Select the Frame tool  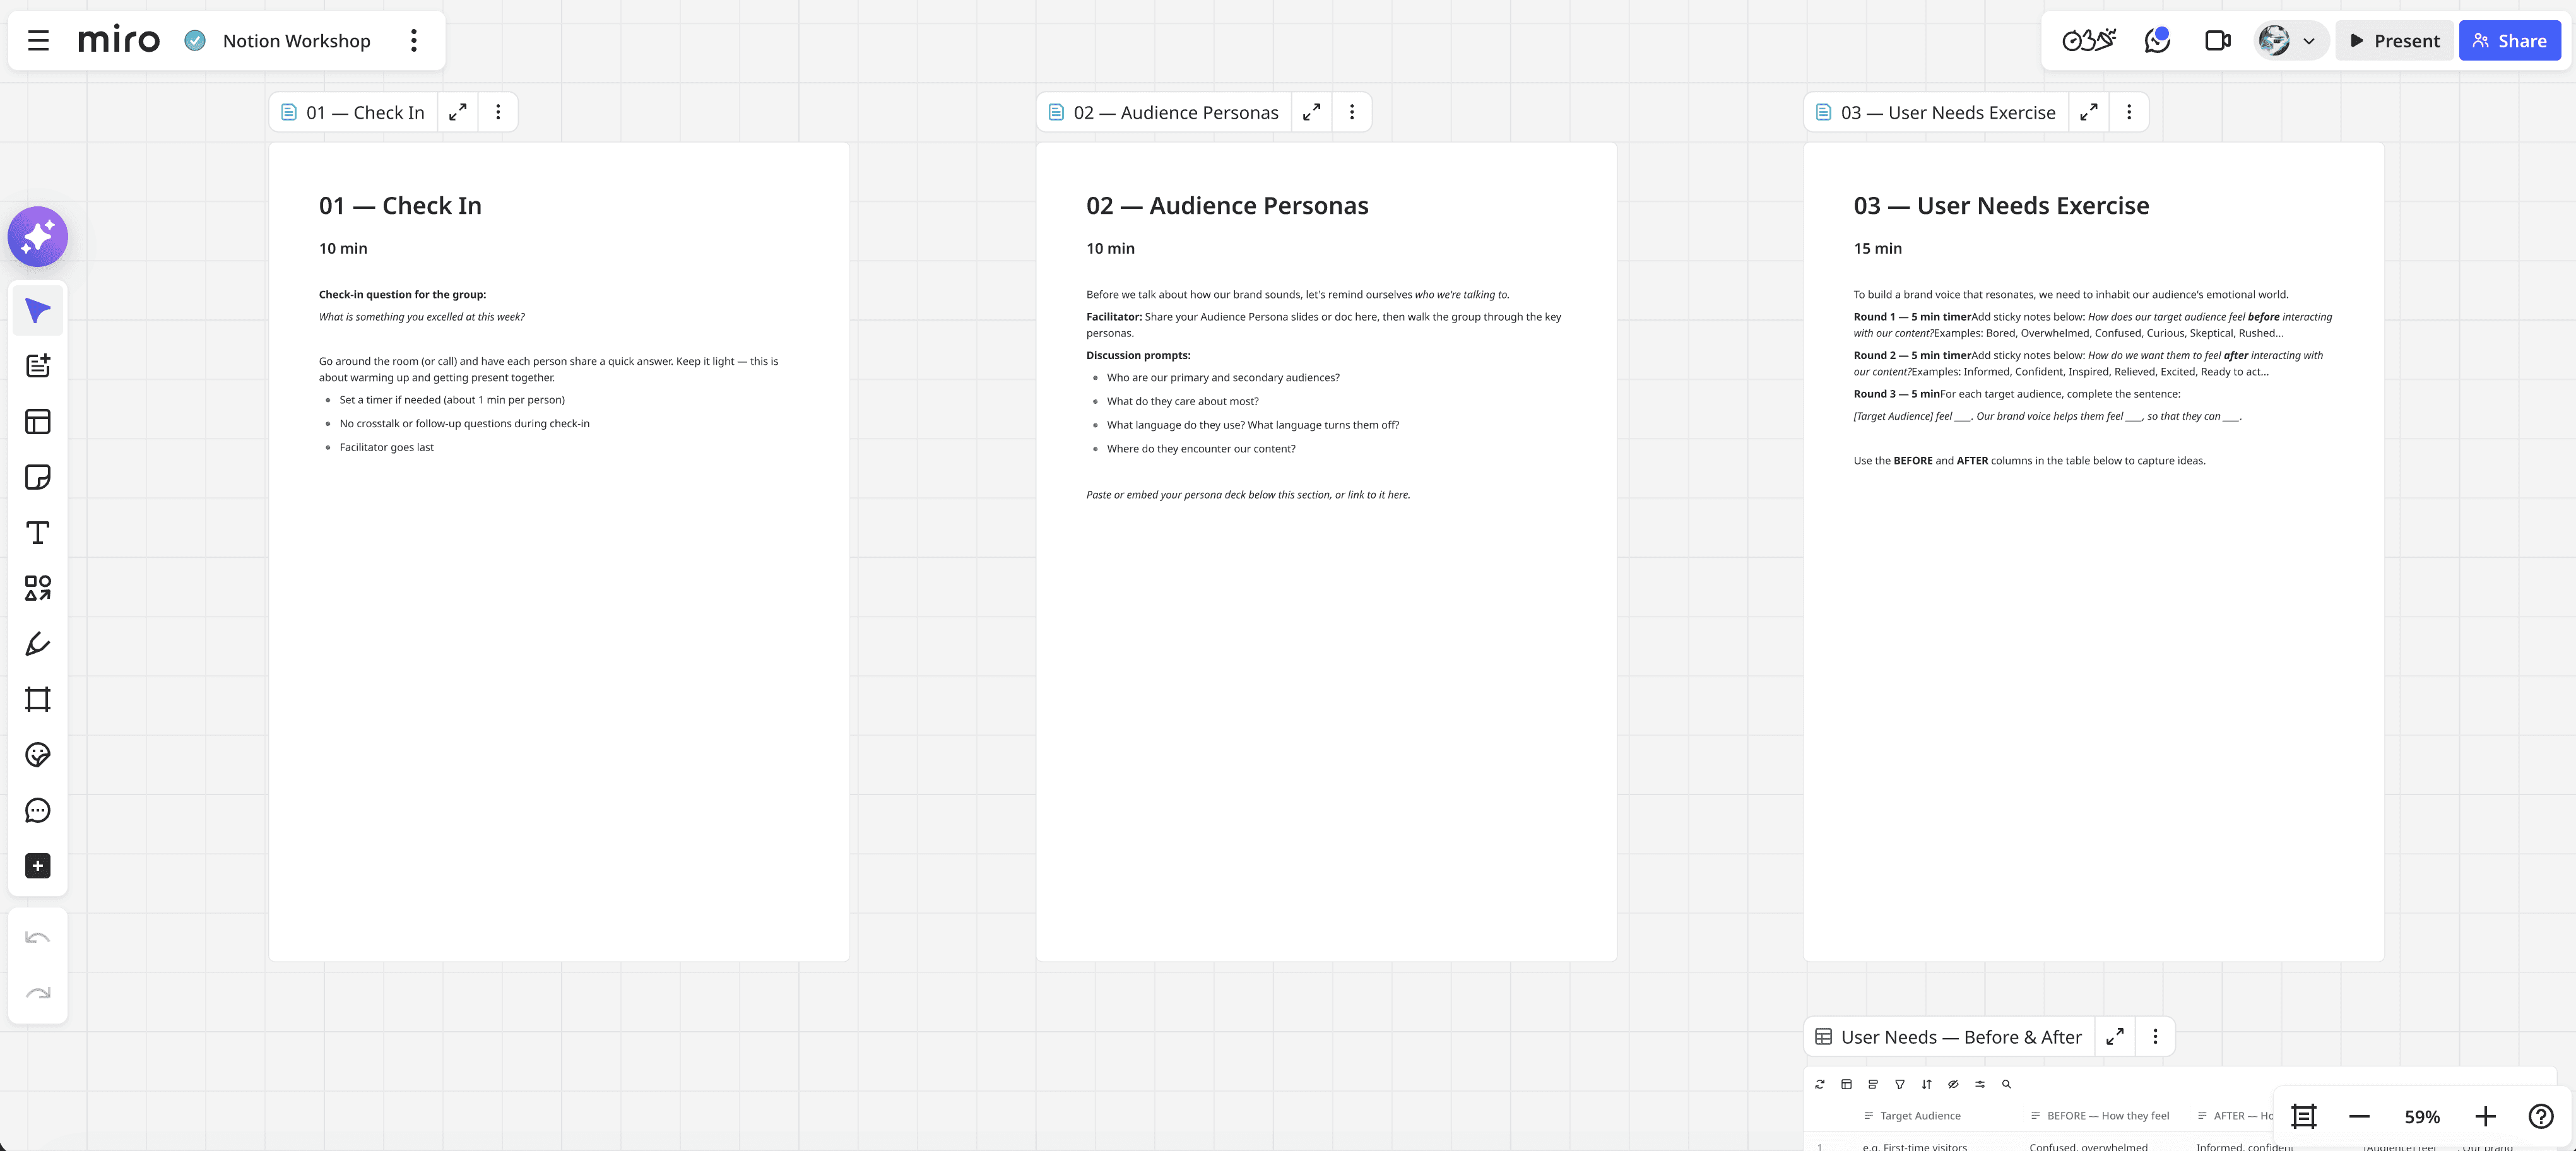click(x=38, y=699)
